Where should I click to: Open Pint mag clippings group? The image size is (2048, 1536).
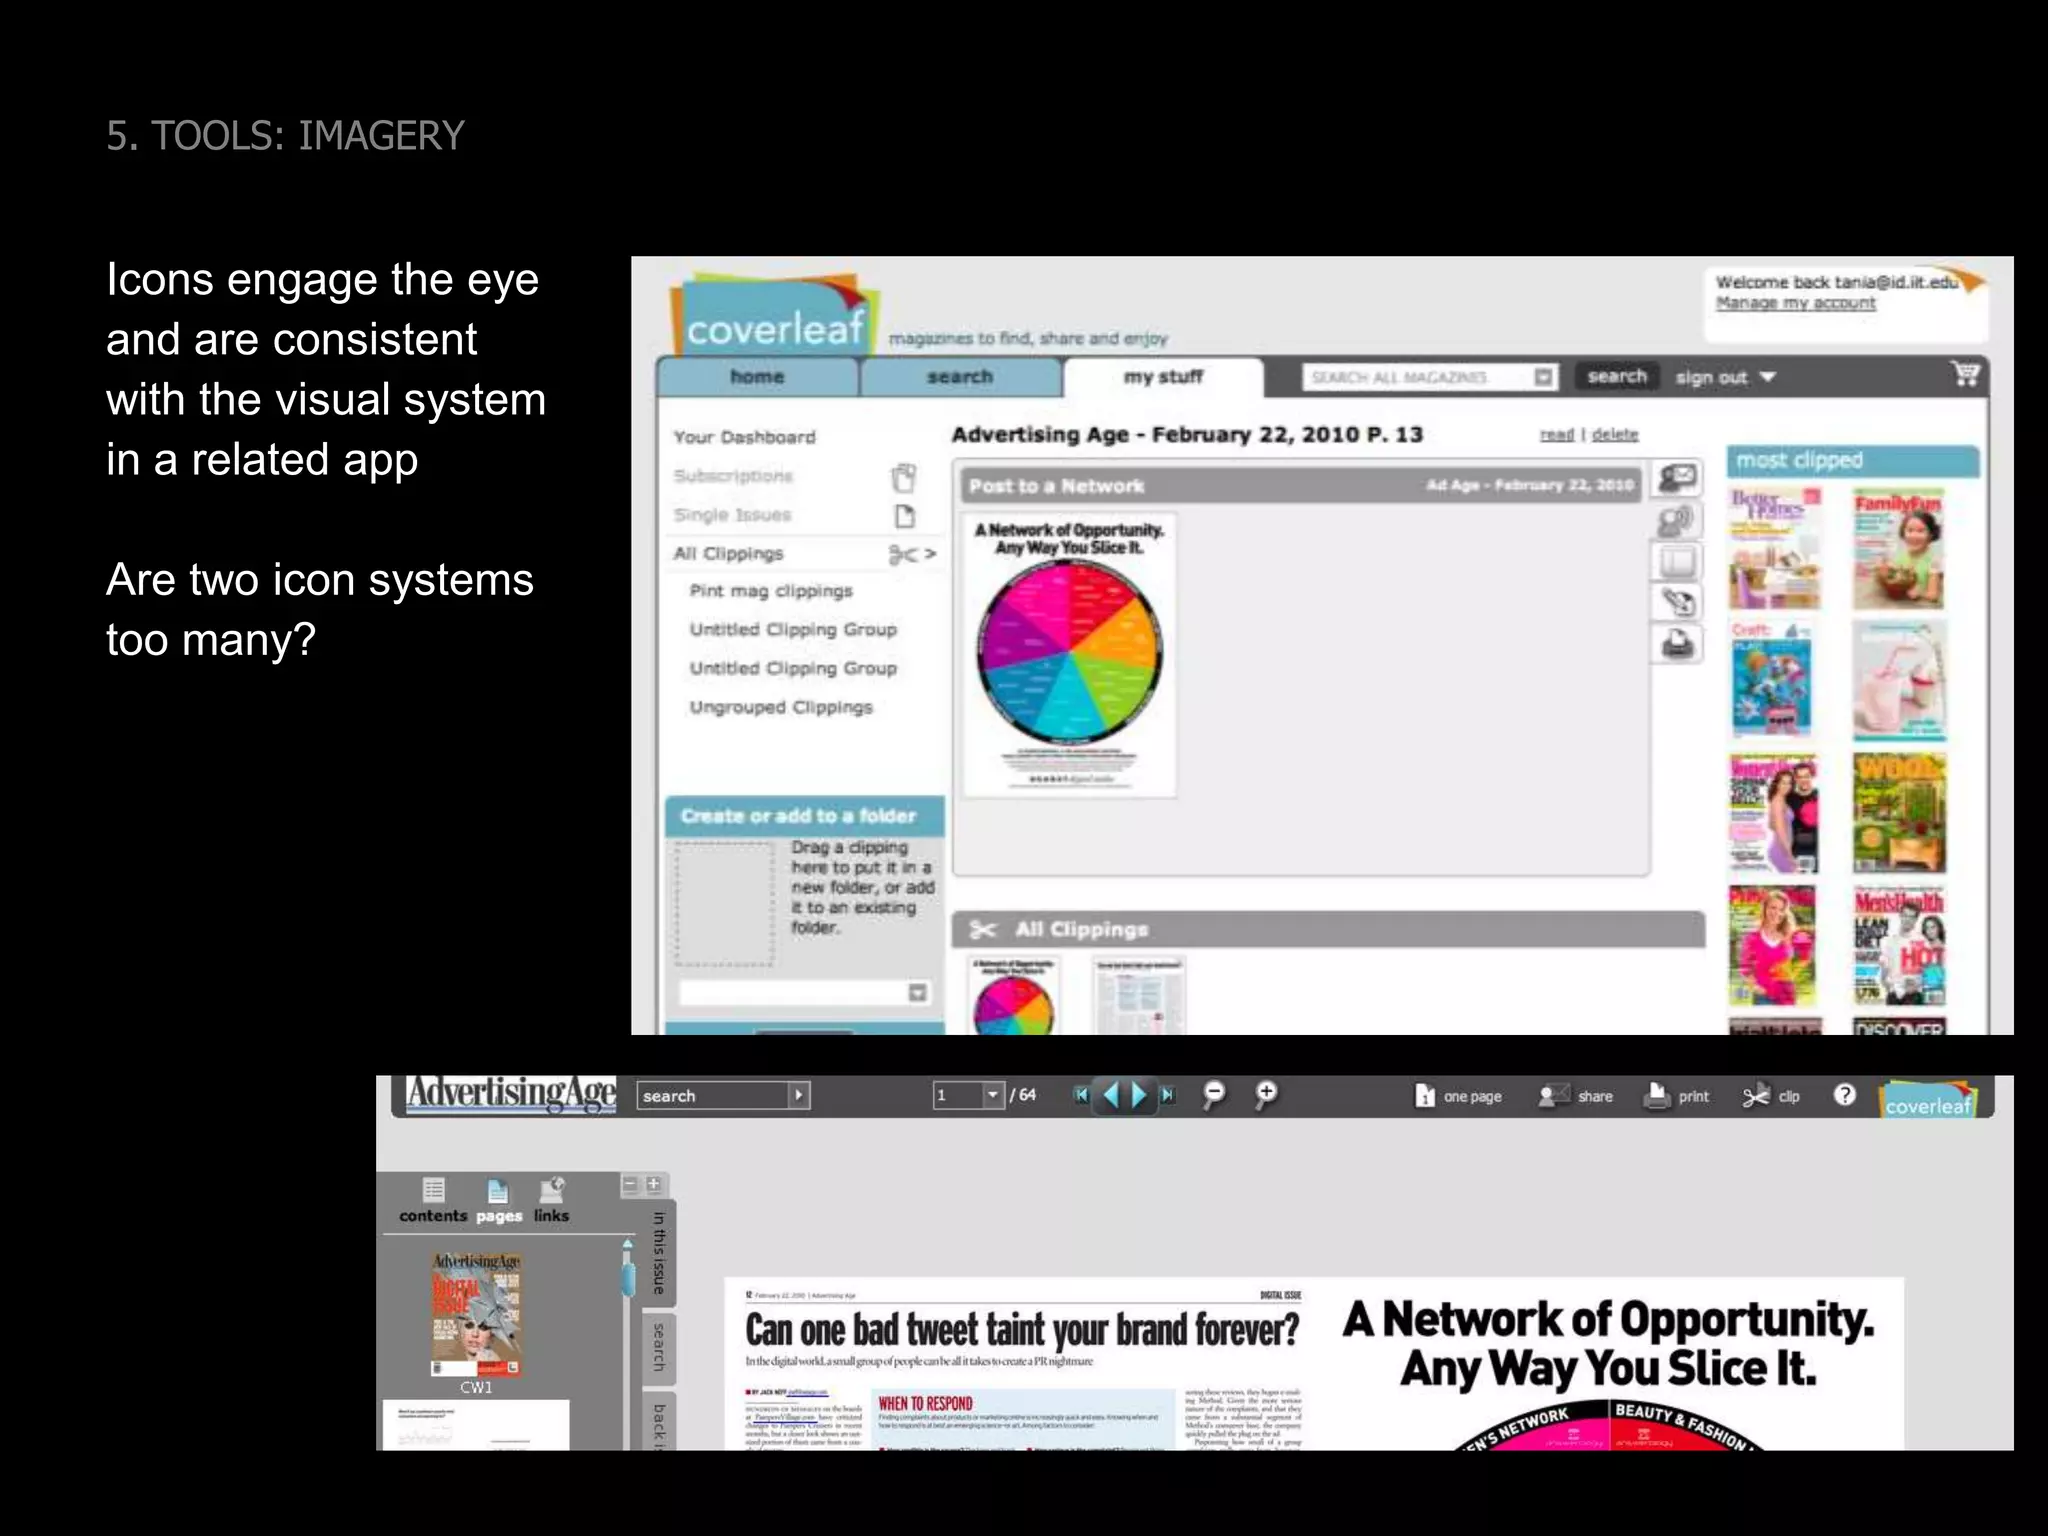click(x=771, y=591)
